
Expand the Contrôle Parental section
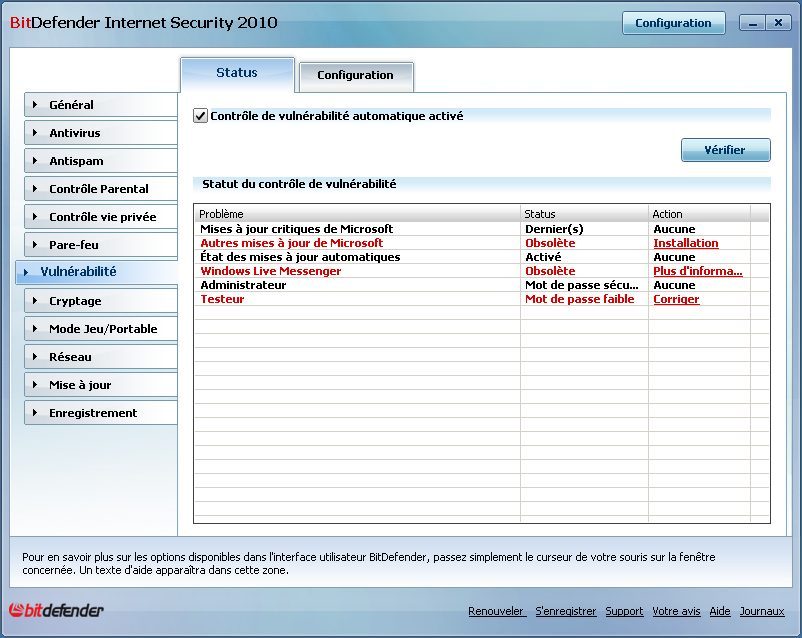[101, 189]
